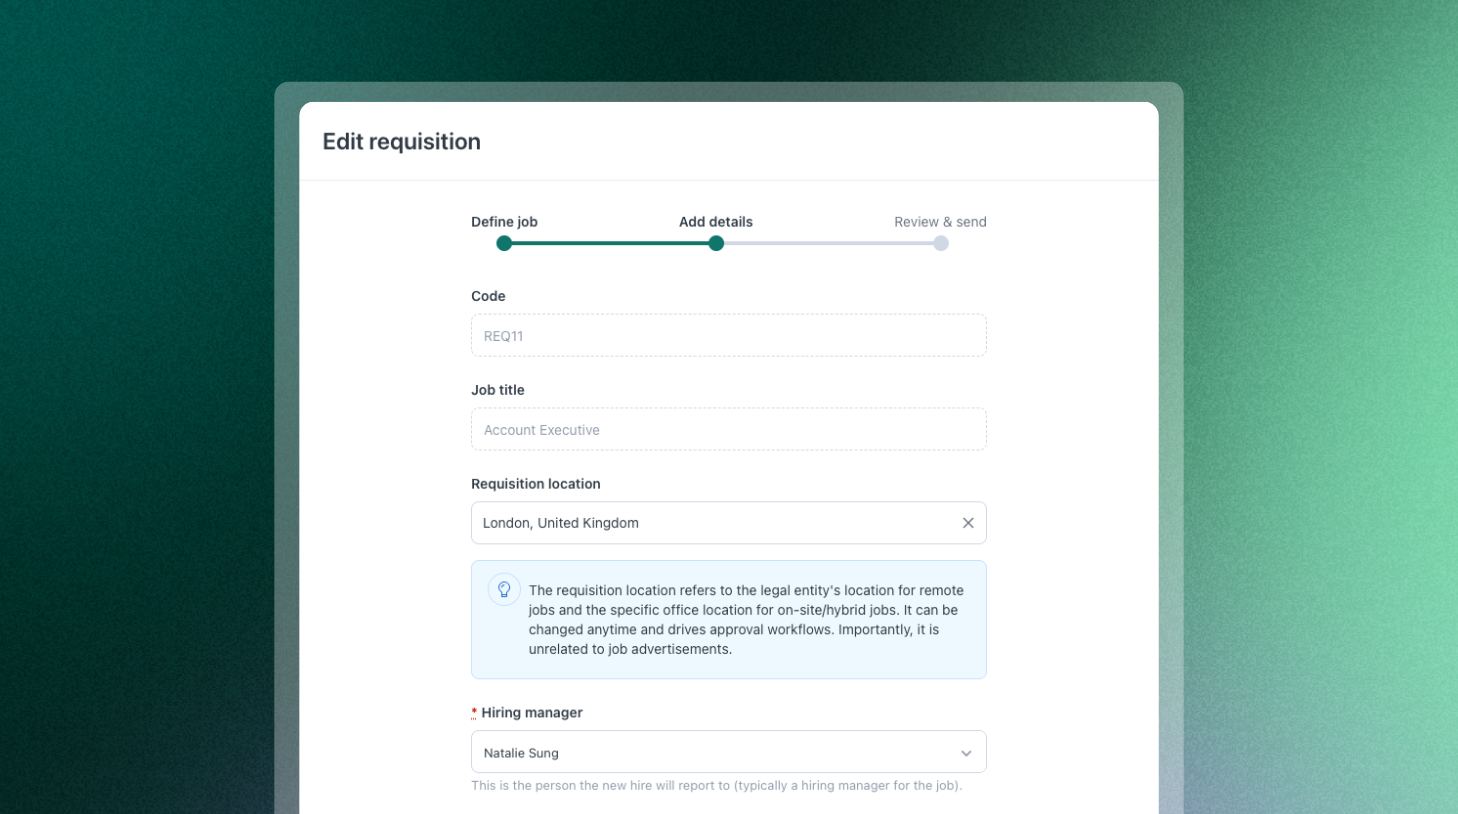Click the requisition location info paragraph
1458x814 pixels.
pos(745,620)
